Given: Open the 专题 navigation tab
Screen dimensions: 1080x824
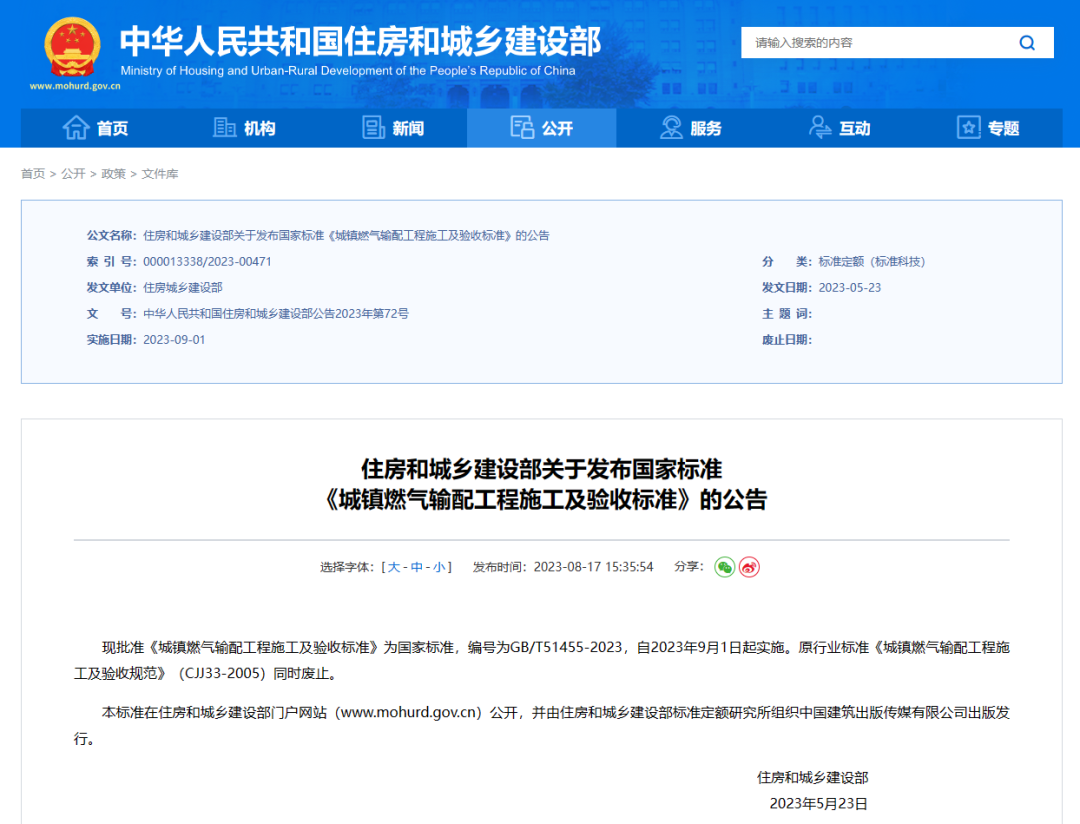Looking at the screenshot, I should [988, 127].
